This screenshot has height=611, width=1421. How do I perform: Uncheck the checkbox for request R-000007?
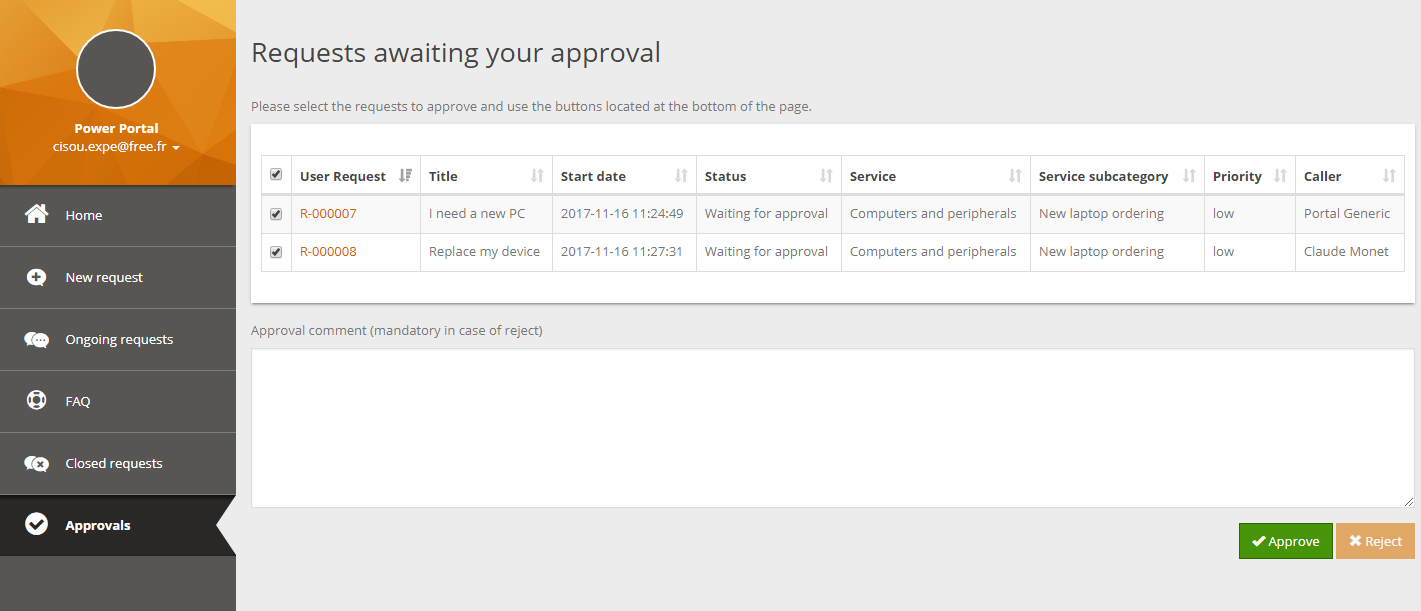tap(276, 214)
